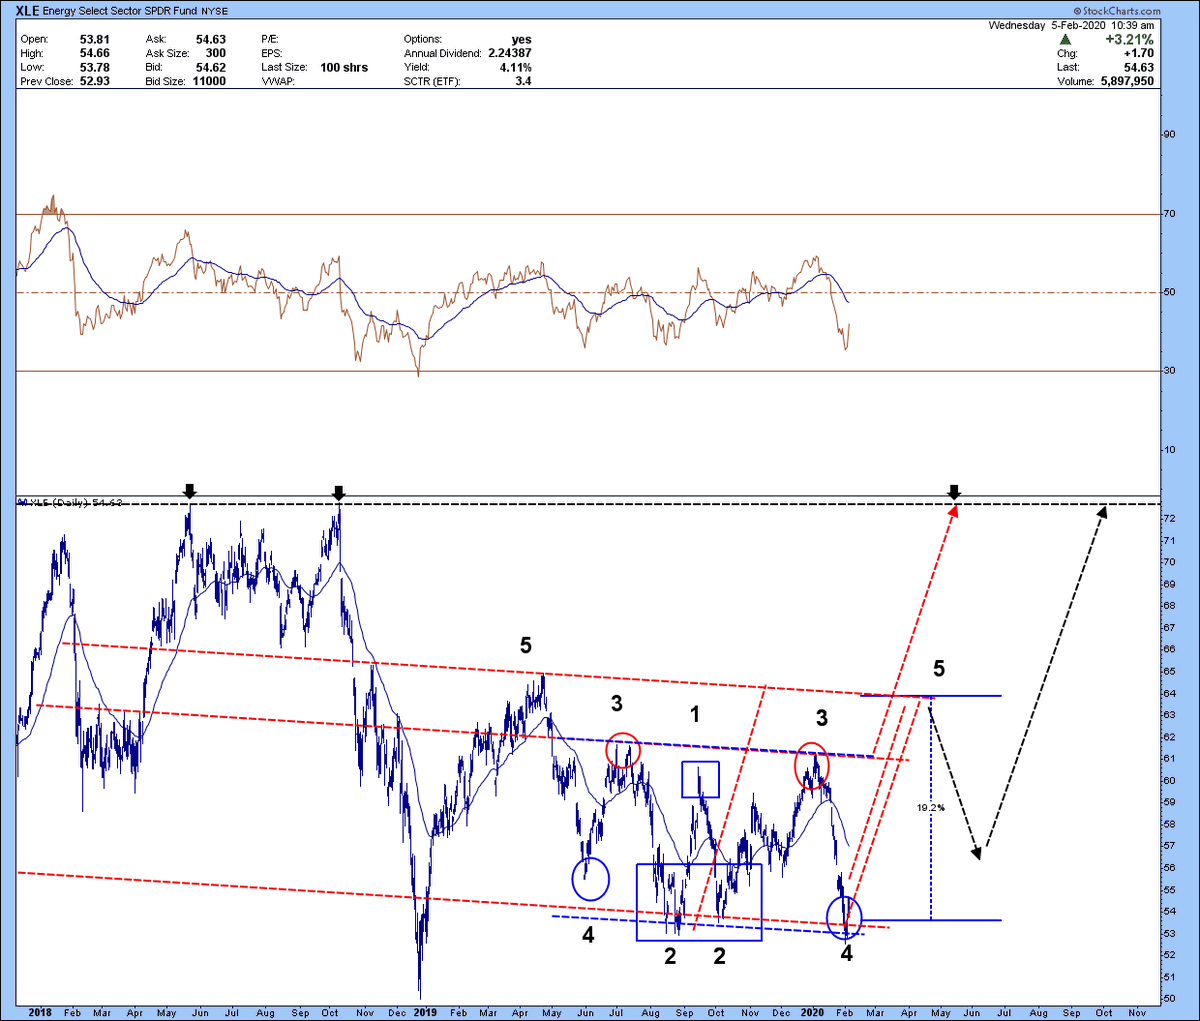The width and height of the screenshot is (1200, 1021).
Task: Select the Yield value 4.11%
Action: pyautogui.click(x=516, y=68)
